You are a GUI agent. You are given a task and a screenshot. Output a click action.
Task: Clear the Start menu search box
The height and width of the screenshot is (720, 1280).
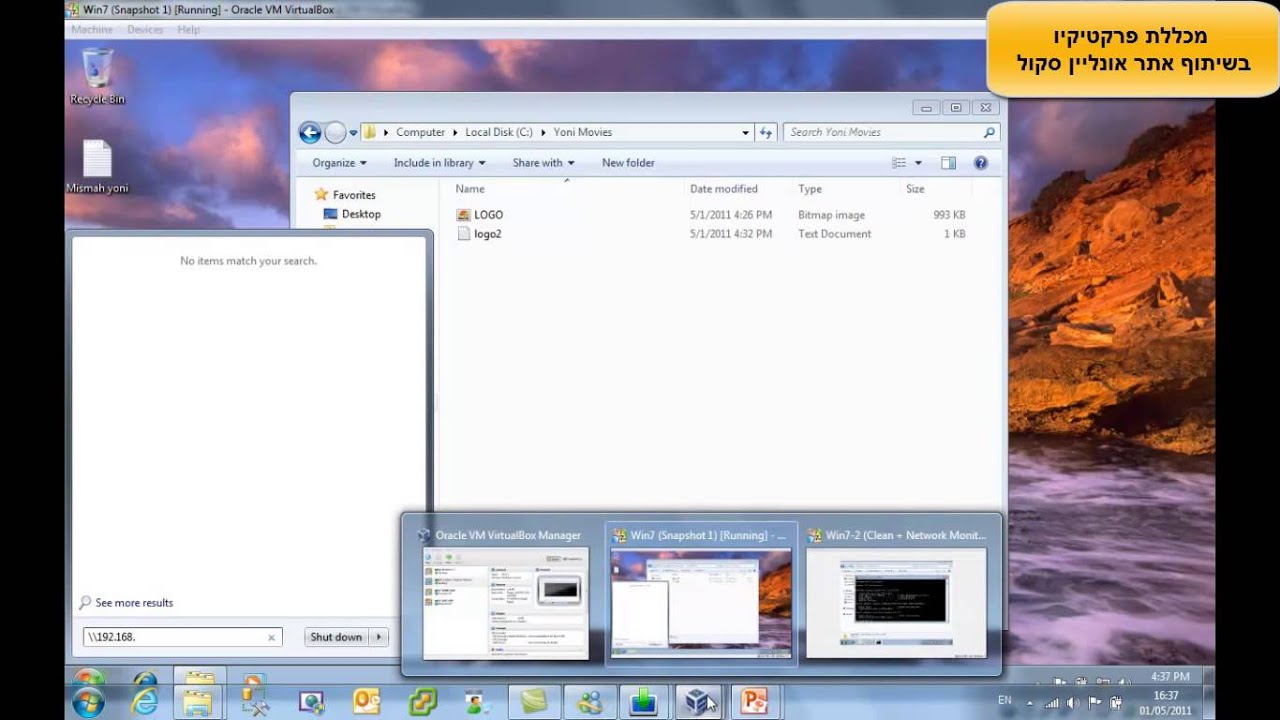tap(271, 637)
